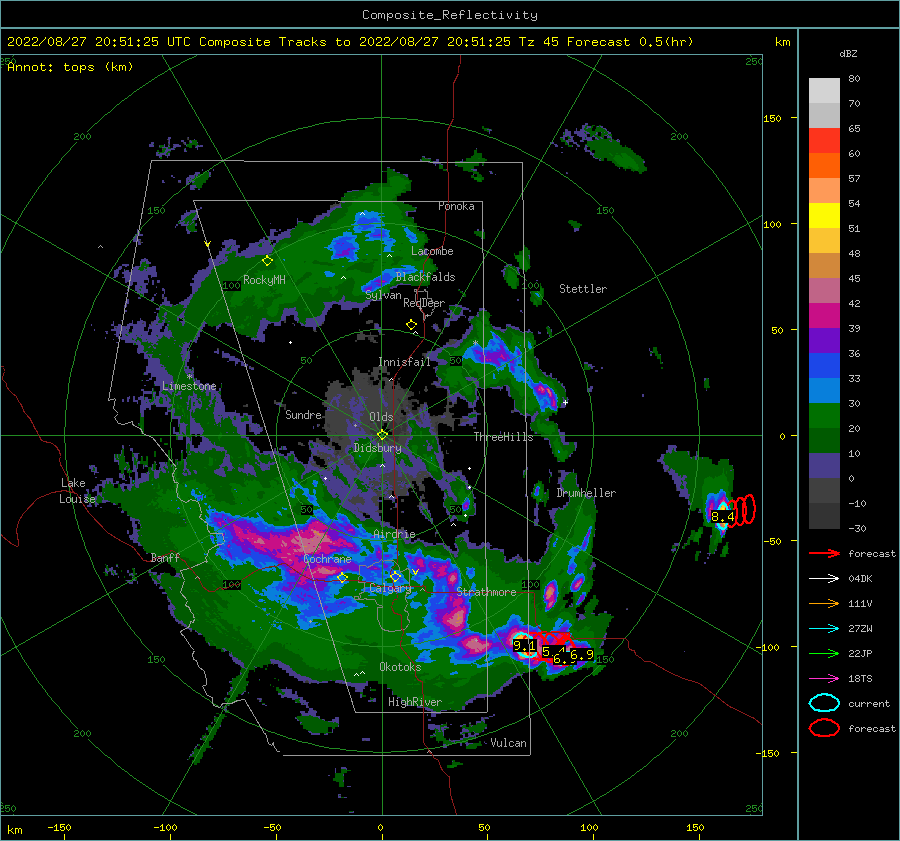This screenshot has width=900, height=841.
Task: Click the Vulcan city label
Action: 508,743
